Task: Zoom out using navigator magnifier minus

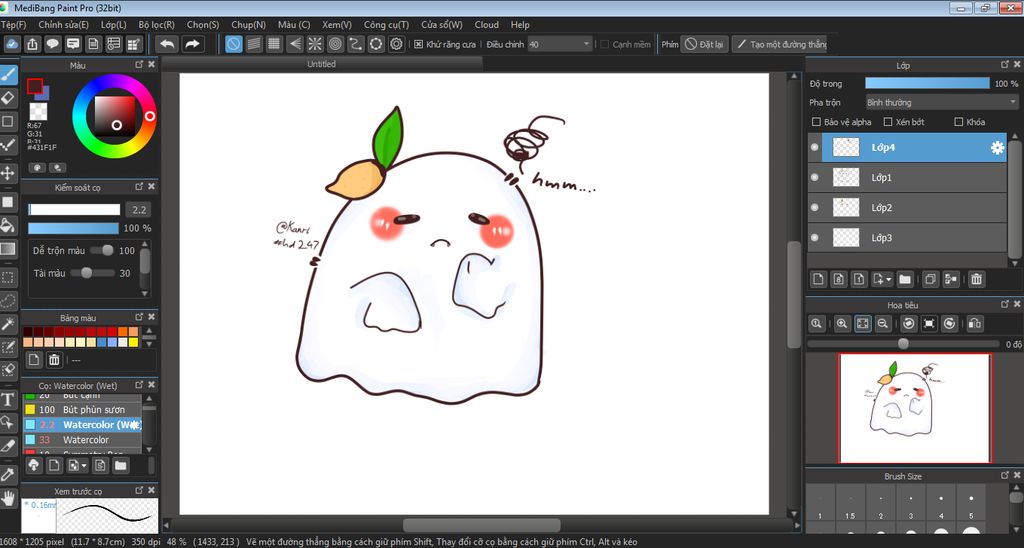Action: click(882, 323)
